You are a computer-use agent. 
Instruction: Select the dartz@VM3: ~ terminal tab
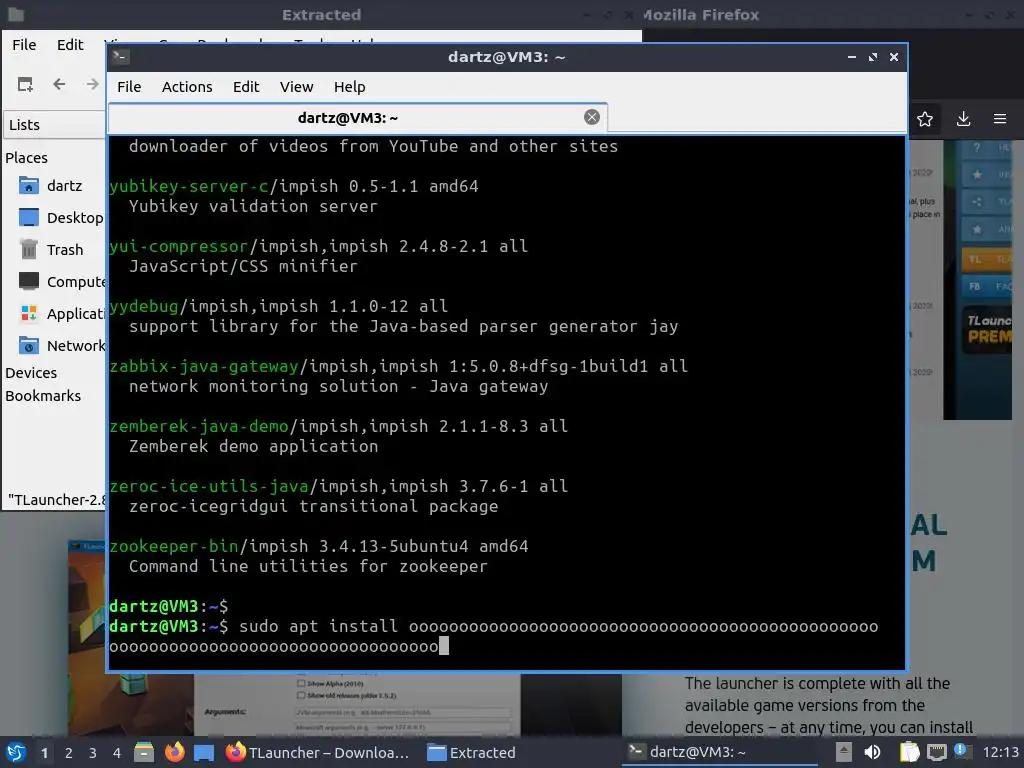point(357,118)
